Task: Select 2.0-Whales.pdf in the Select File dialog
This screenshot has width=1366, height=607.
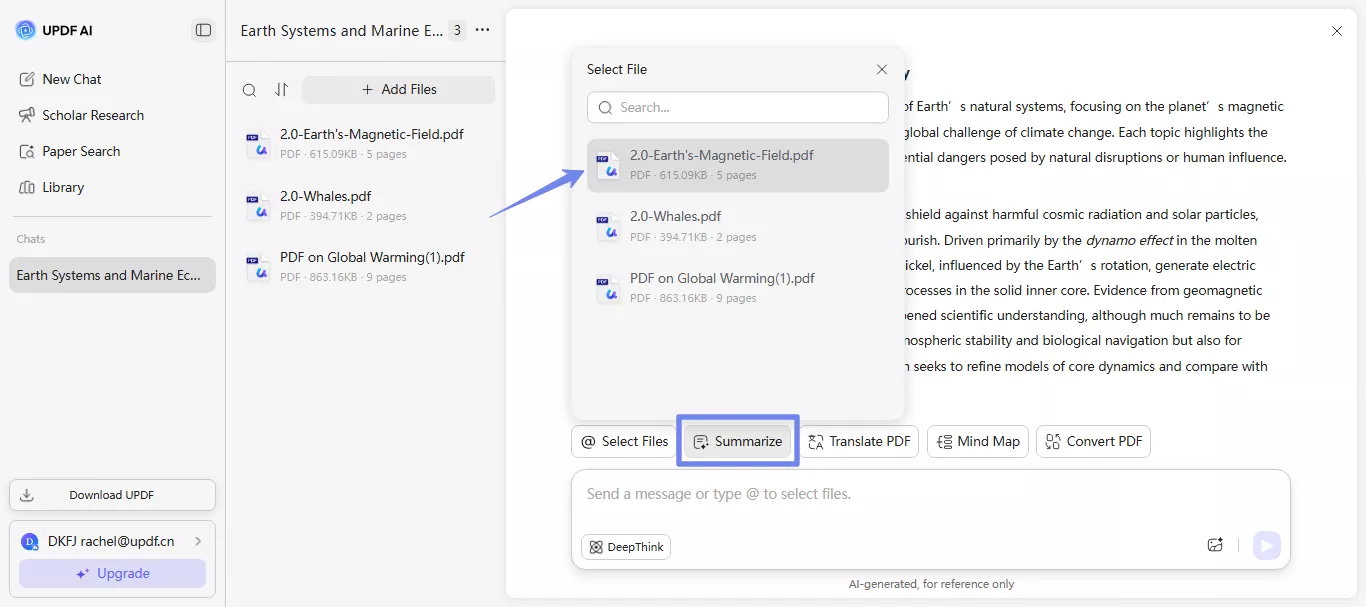Action: click(737, 225)
